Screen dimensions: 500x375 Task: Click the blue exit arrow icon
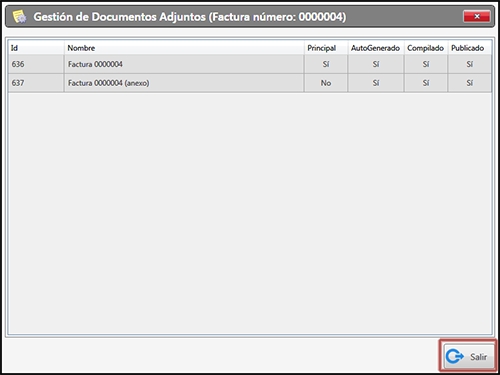(x=455, y=356)
